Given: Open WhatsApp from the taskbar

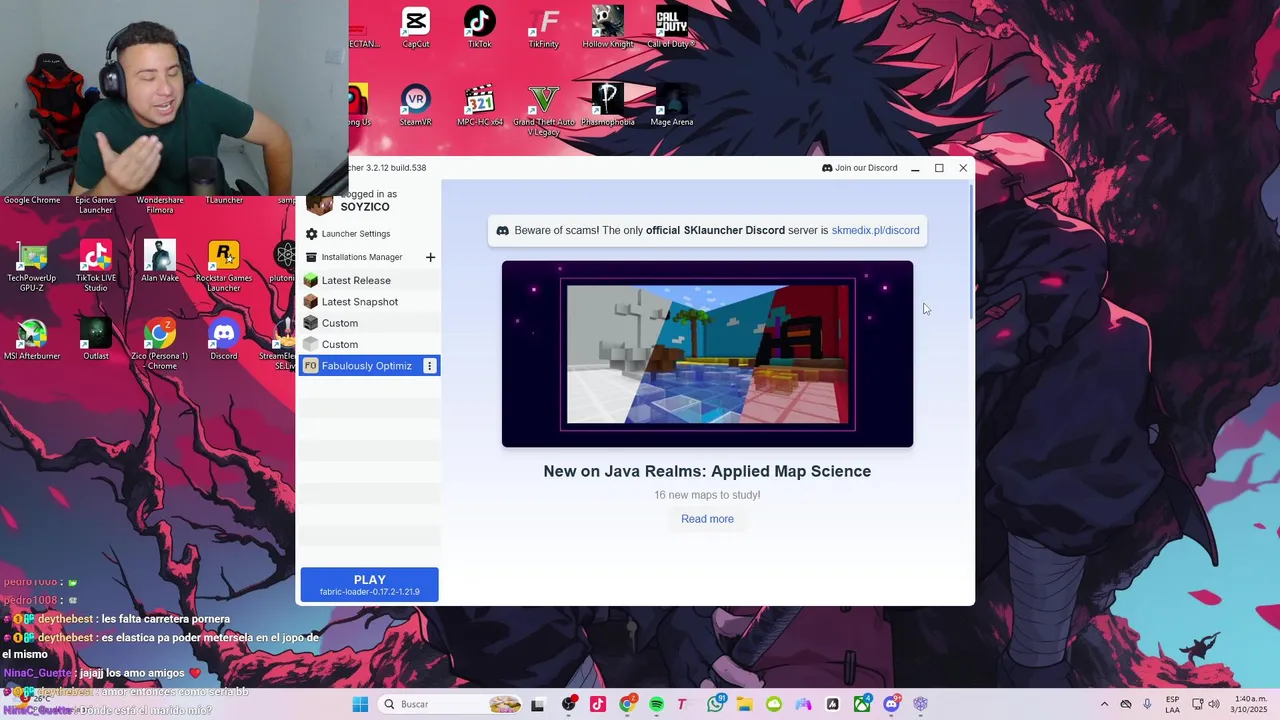Looking at the screenshot, I should pos(715,704).
